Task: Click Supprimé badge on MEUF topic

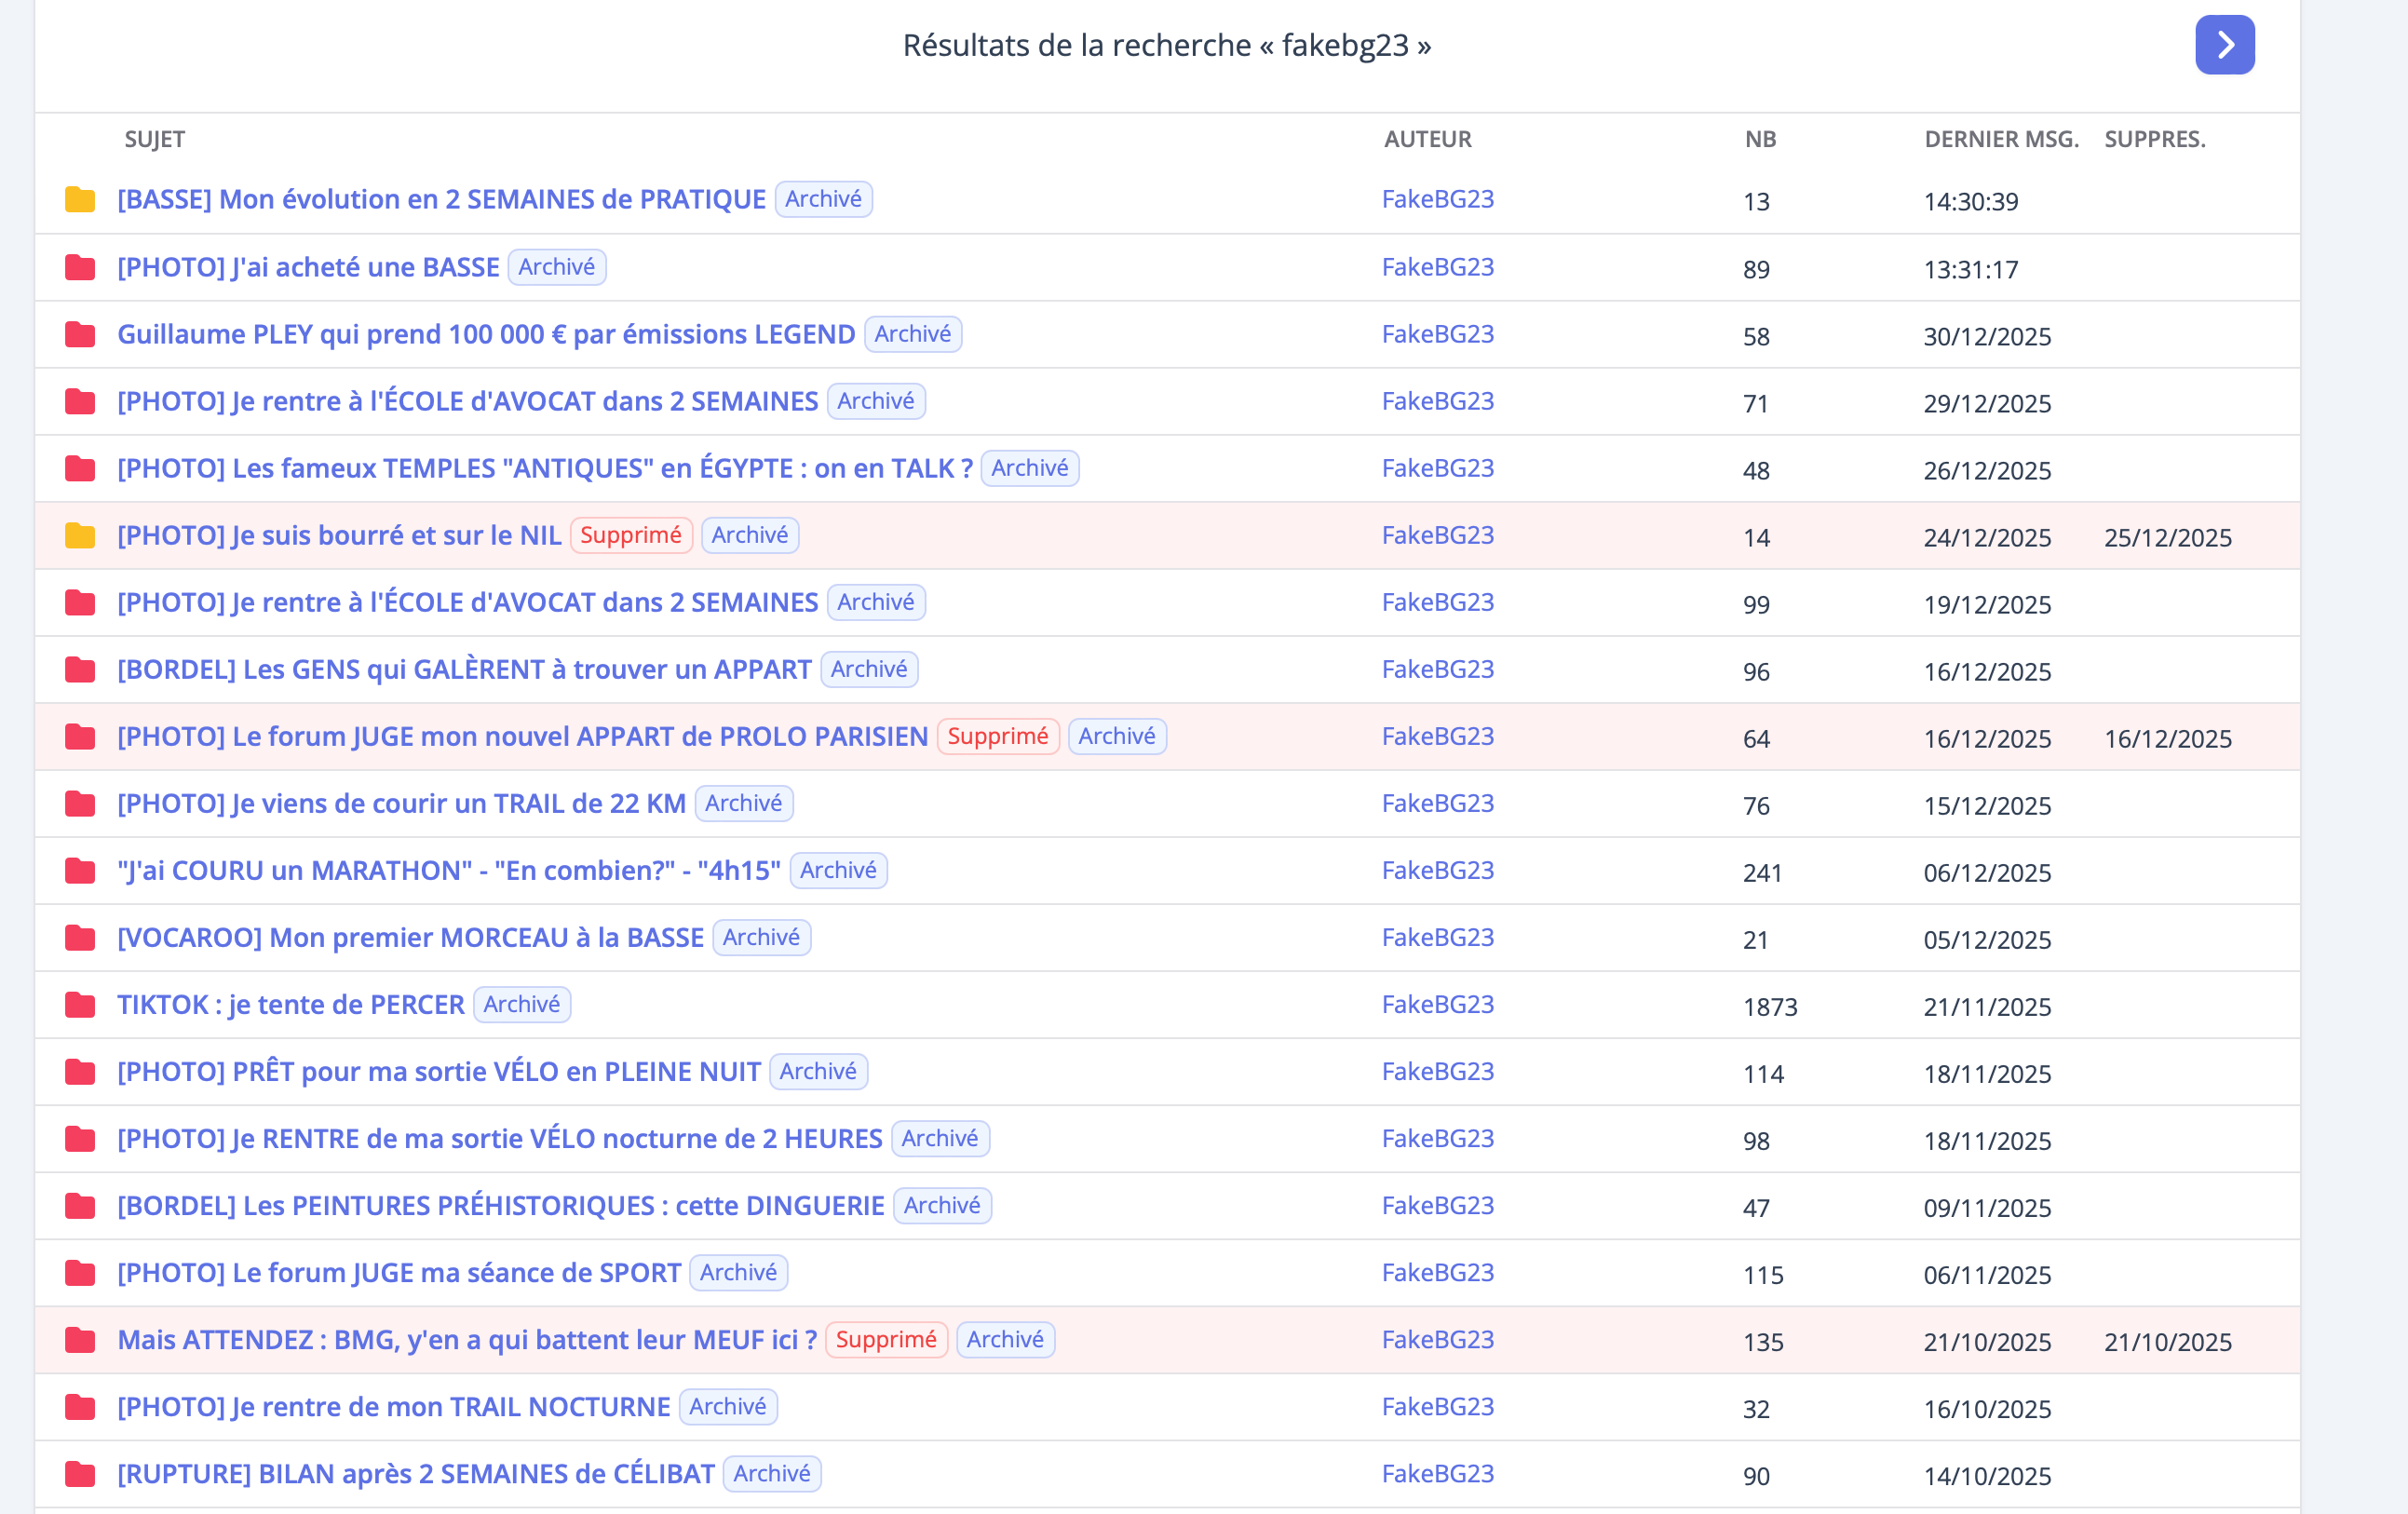Action: pyautogui.click(x=885, y=1339)
